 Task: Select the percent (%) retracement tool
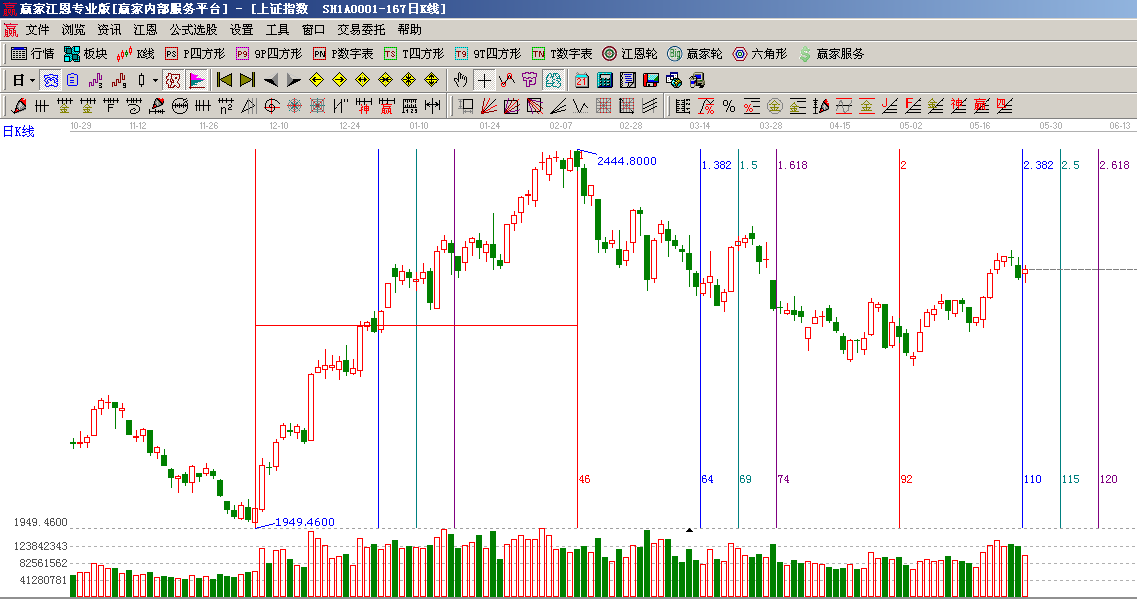pyautogui.click(x=729, y=106)
